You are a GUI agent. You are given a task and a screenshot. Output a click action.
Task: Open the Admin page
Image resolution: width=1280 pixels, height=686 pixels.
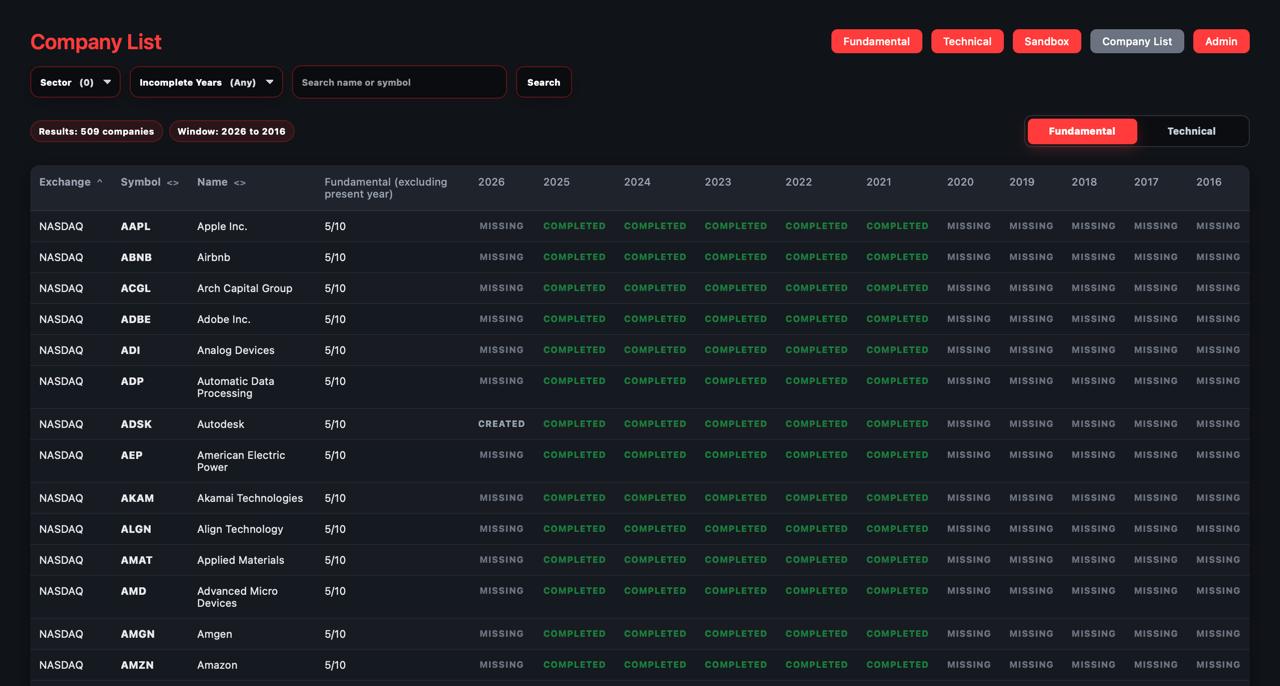1221,41
